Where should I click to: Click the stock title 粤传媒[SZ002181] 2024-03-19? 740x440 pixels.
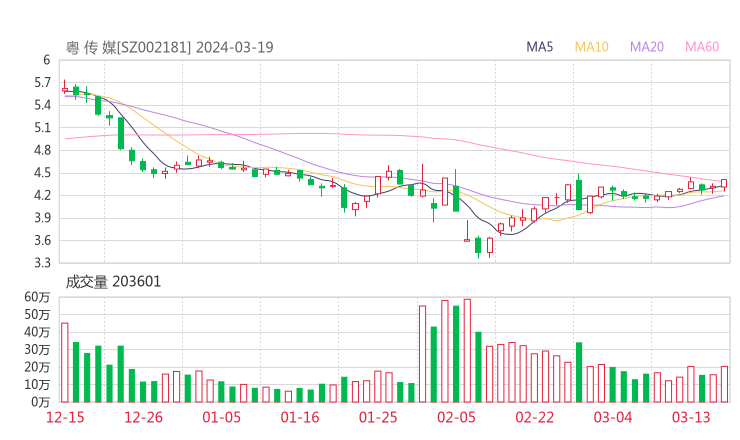click(x=169, y=47)
